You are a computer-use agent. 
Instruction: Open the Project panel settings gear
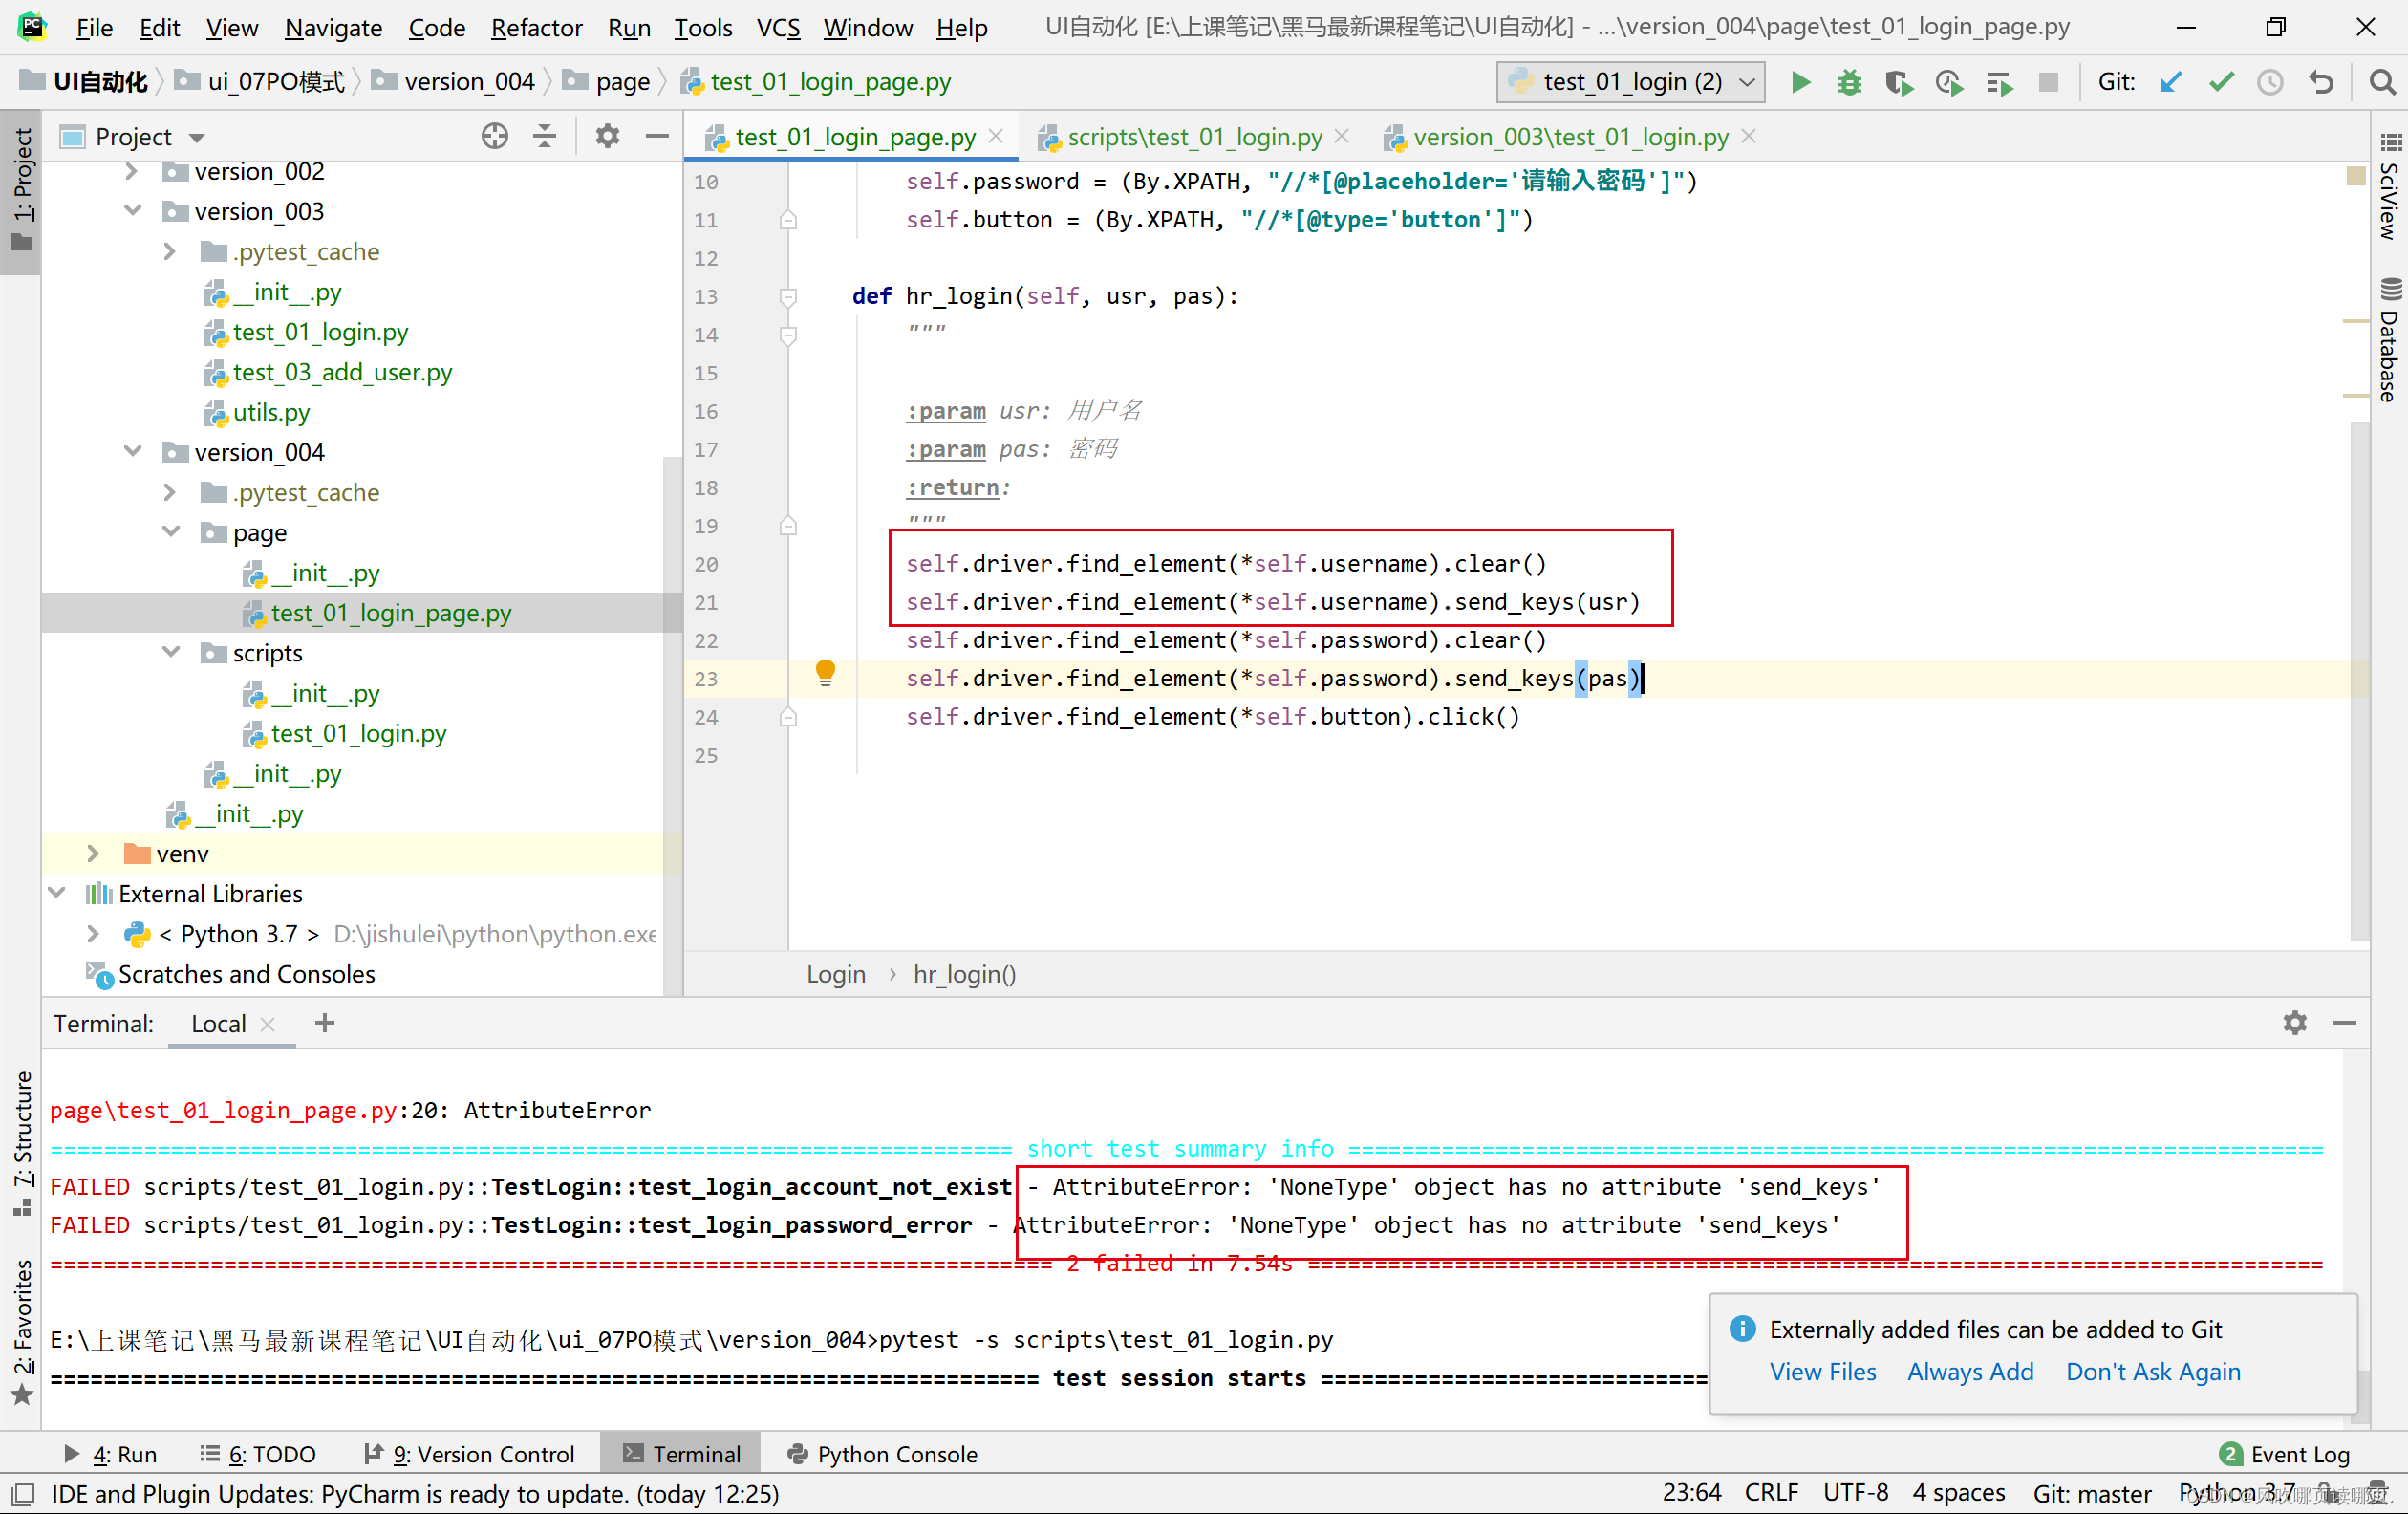(606, 136)
